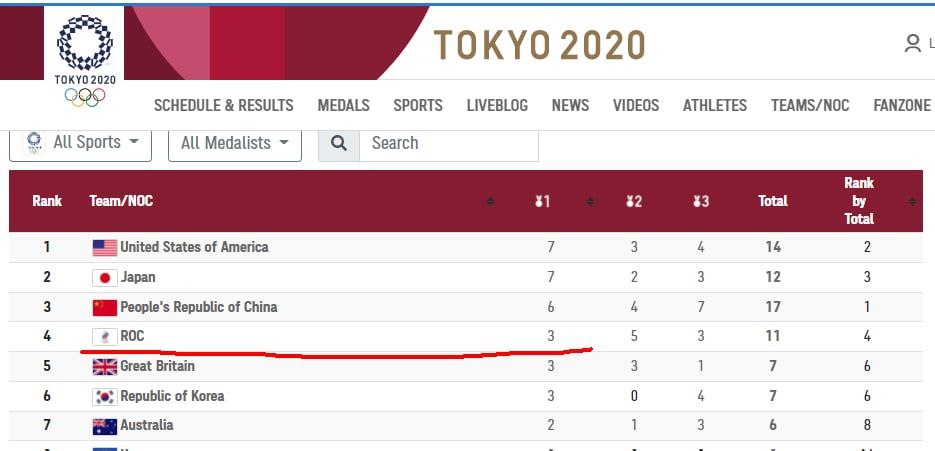Click the search magnifier icon
This screenshot has height=451, width=935.
(339, 143)
